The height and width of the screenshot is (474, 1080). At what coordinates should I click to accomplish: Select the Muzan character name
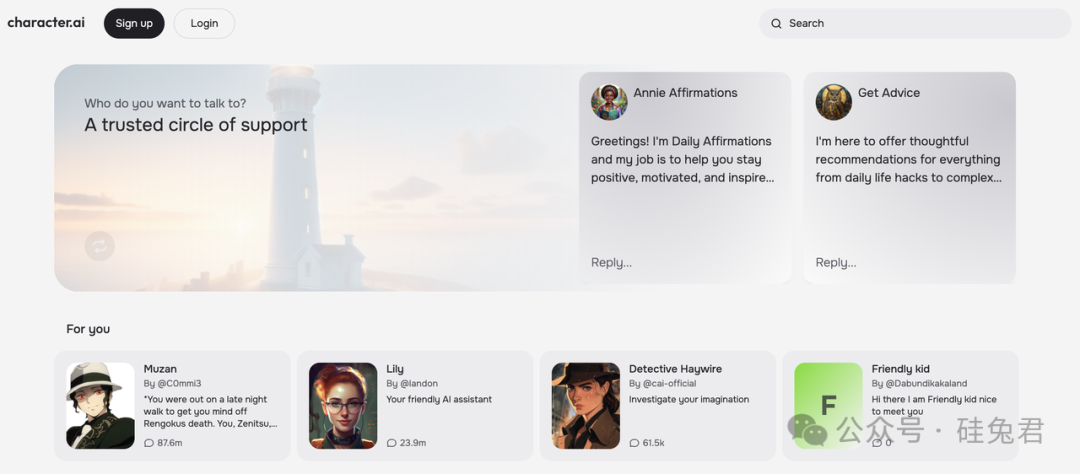click(x=160, y=369)
